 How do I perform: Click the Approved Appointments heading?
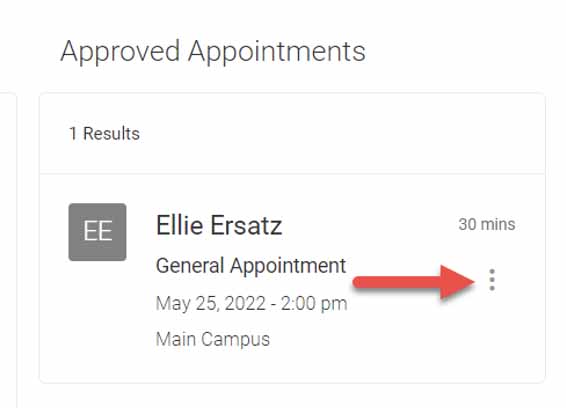click(213, 52)
